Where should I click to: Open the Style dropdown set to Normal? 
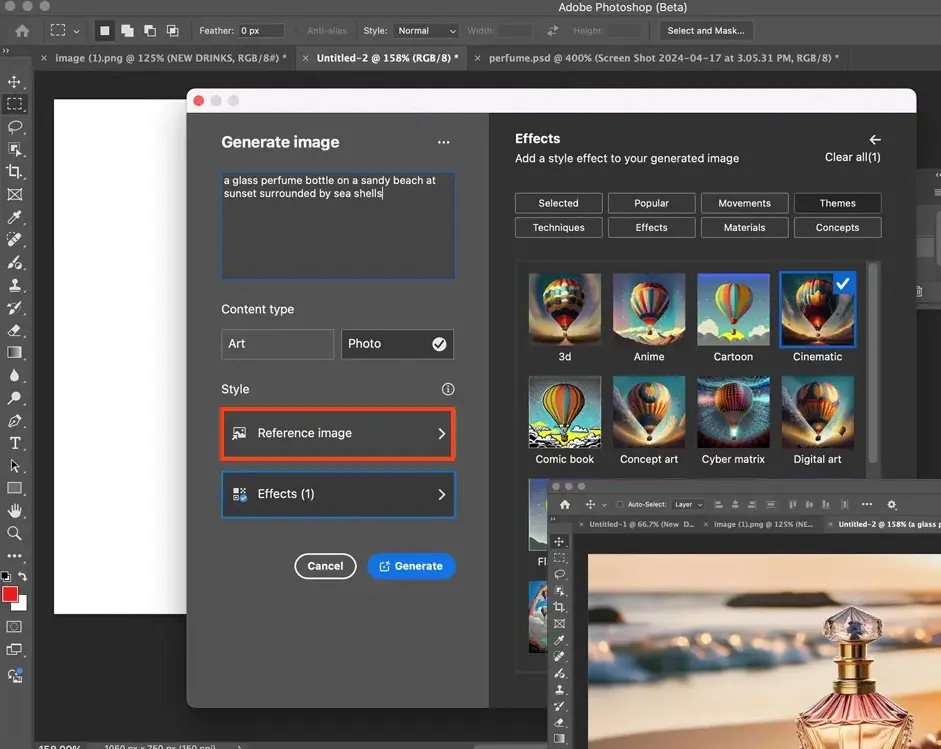pos(425,31)
